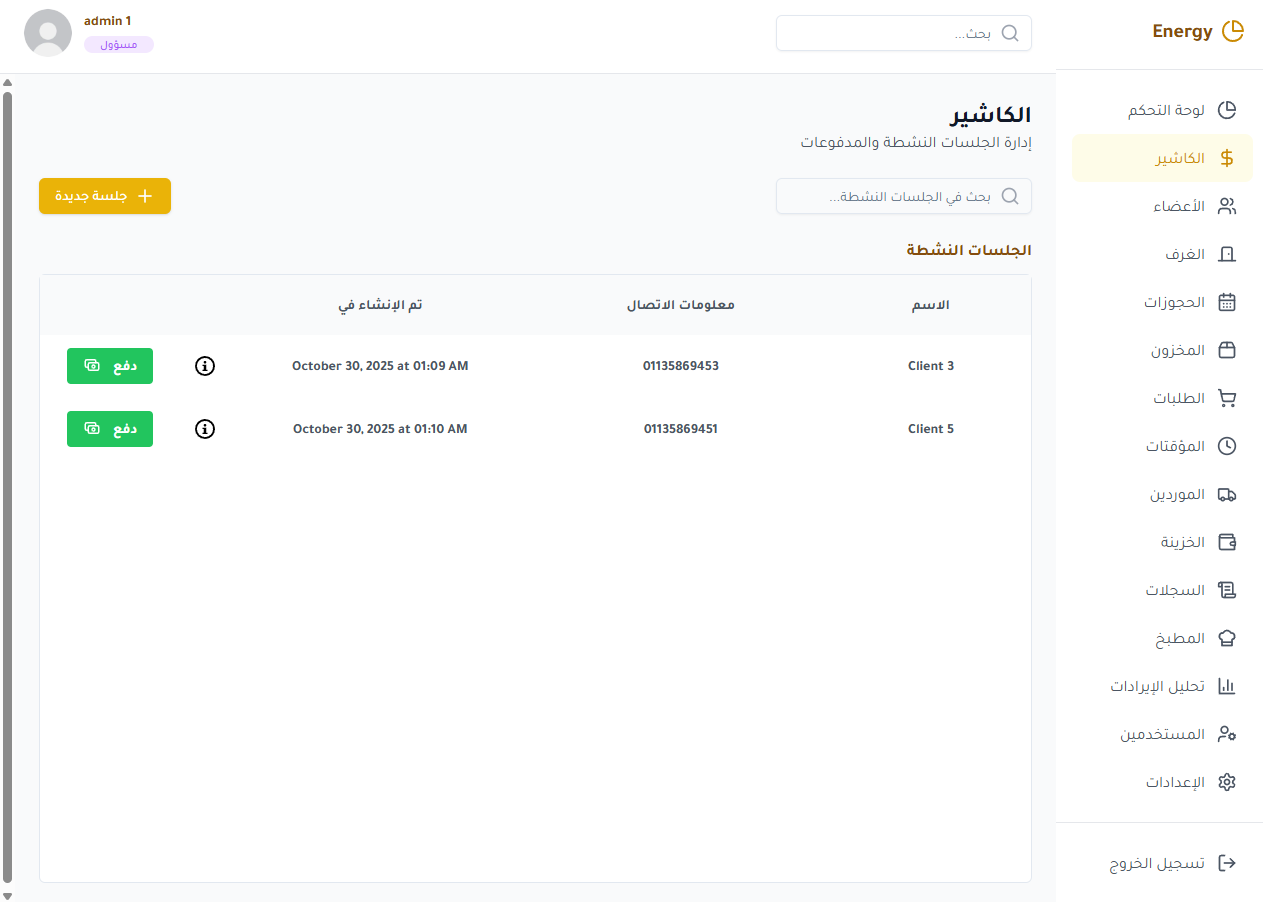Click the kitchen chef hat icon
This screenshot has width=1263, height=902.
[x=1227, y=638]
